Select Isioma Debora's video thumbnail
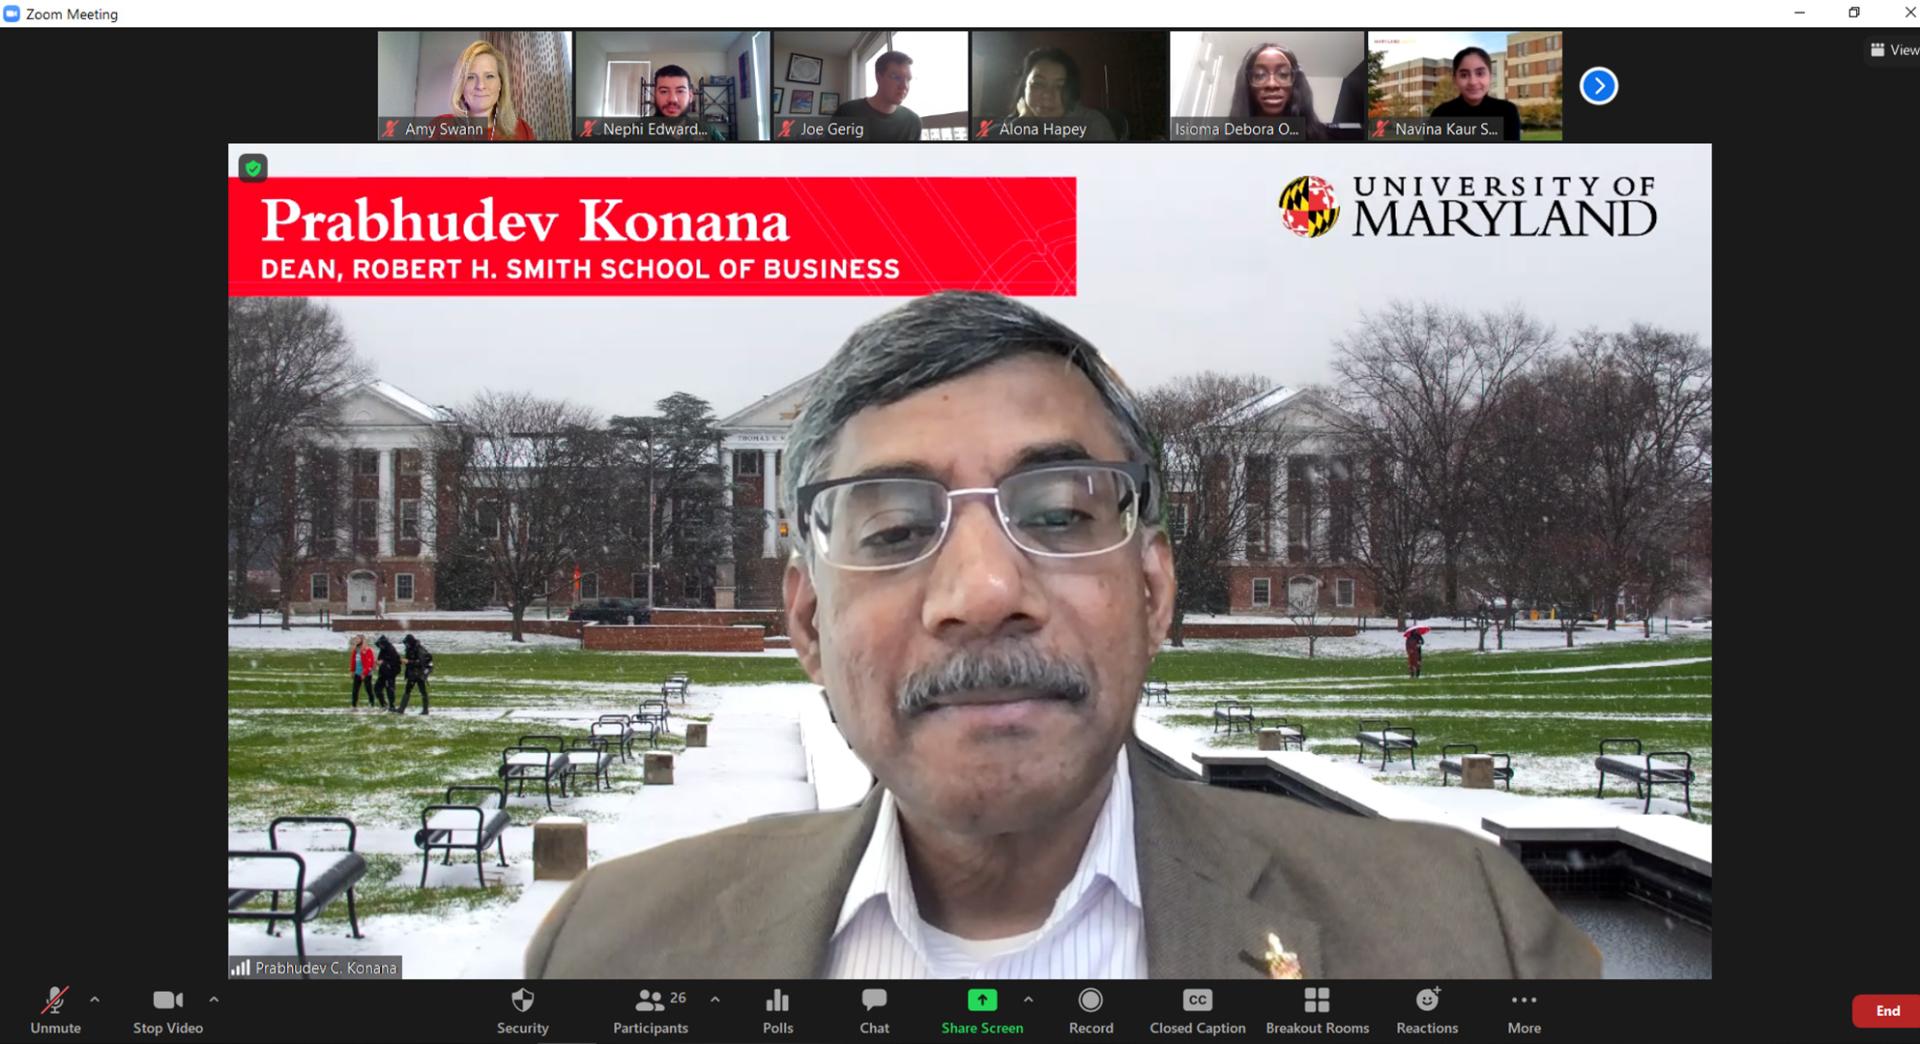Viewport: 1920px width, 1044px height. point(1267,85)
